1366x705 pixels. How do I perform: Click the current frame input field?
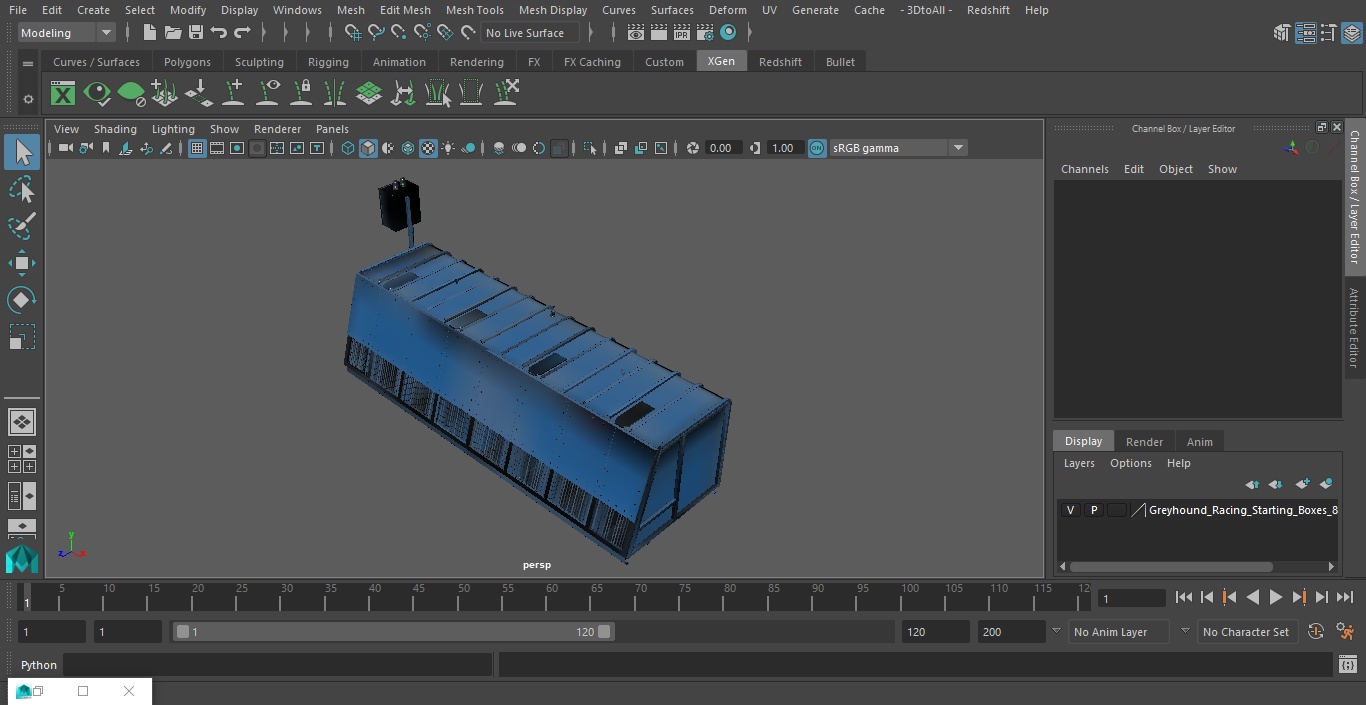(x=1131, y=598)
